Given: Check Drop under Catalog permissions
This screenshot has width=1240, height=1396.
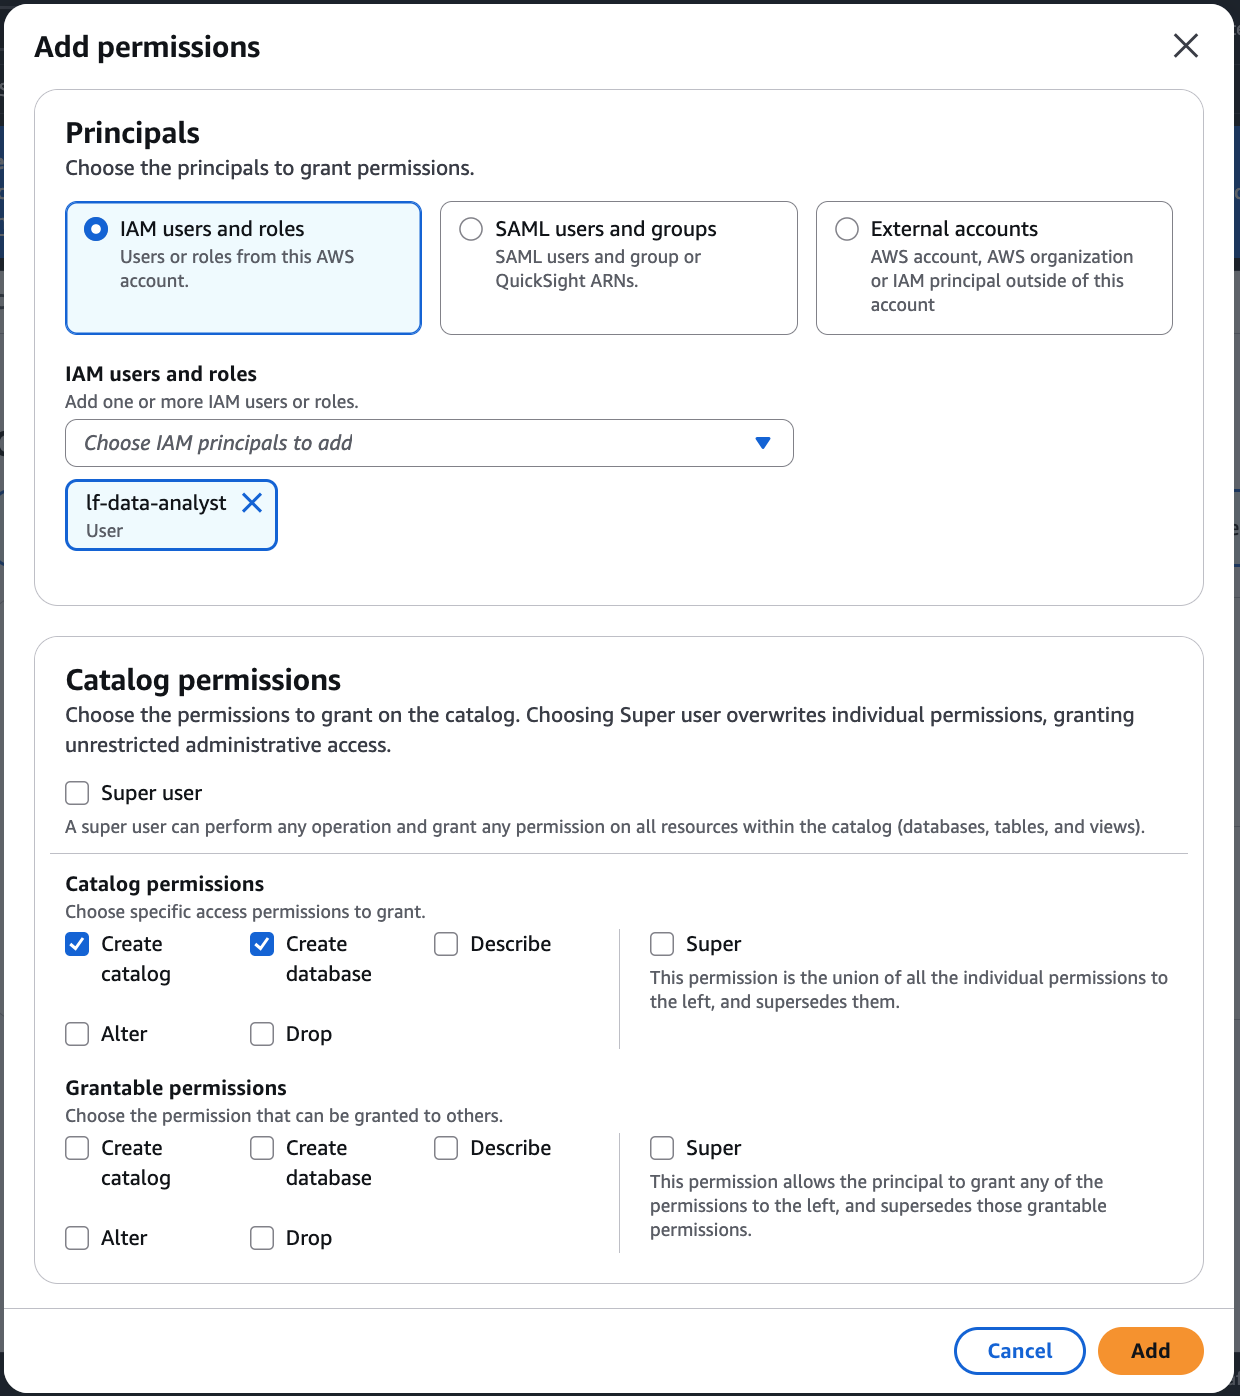Looking at the screenshot, I should 261,1033.
